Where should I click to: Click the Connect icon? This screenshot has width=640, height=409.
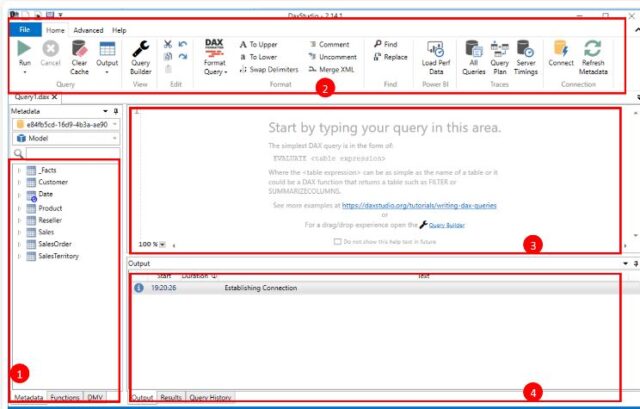(x=561, y=48)
